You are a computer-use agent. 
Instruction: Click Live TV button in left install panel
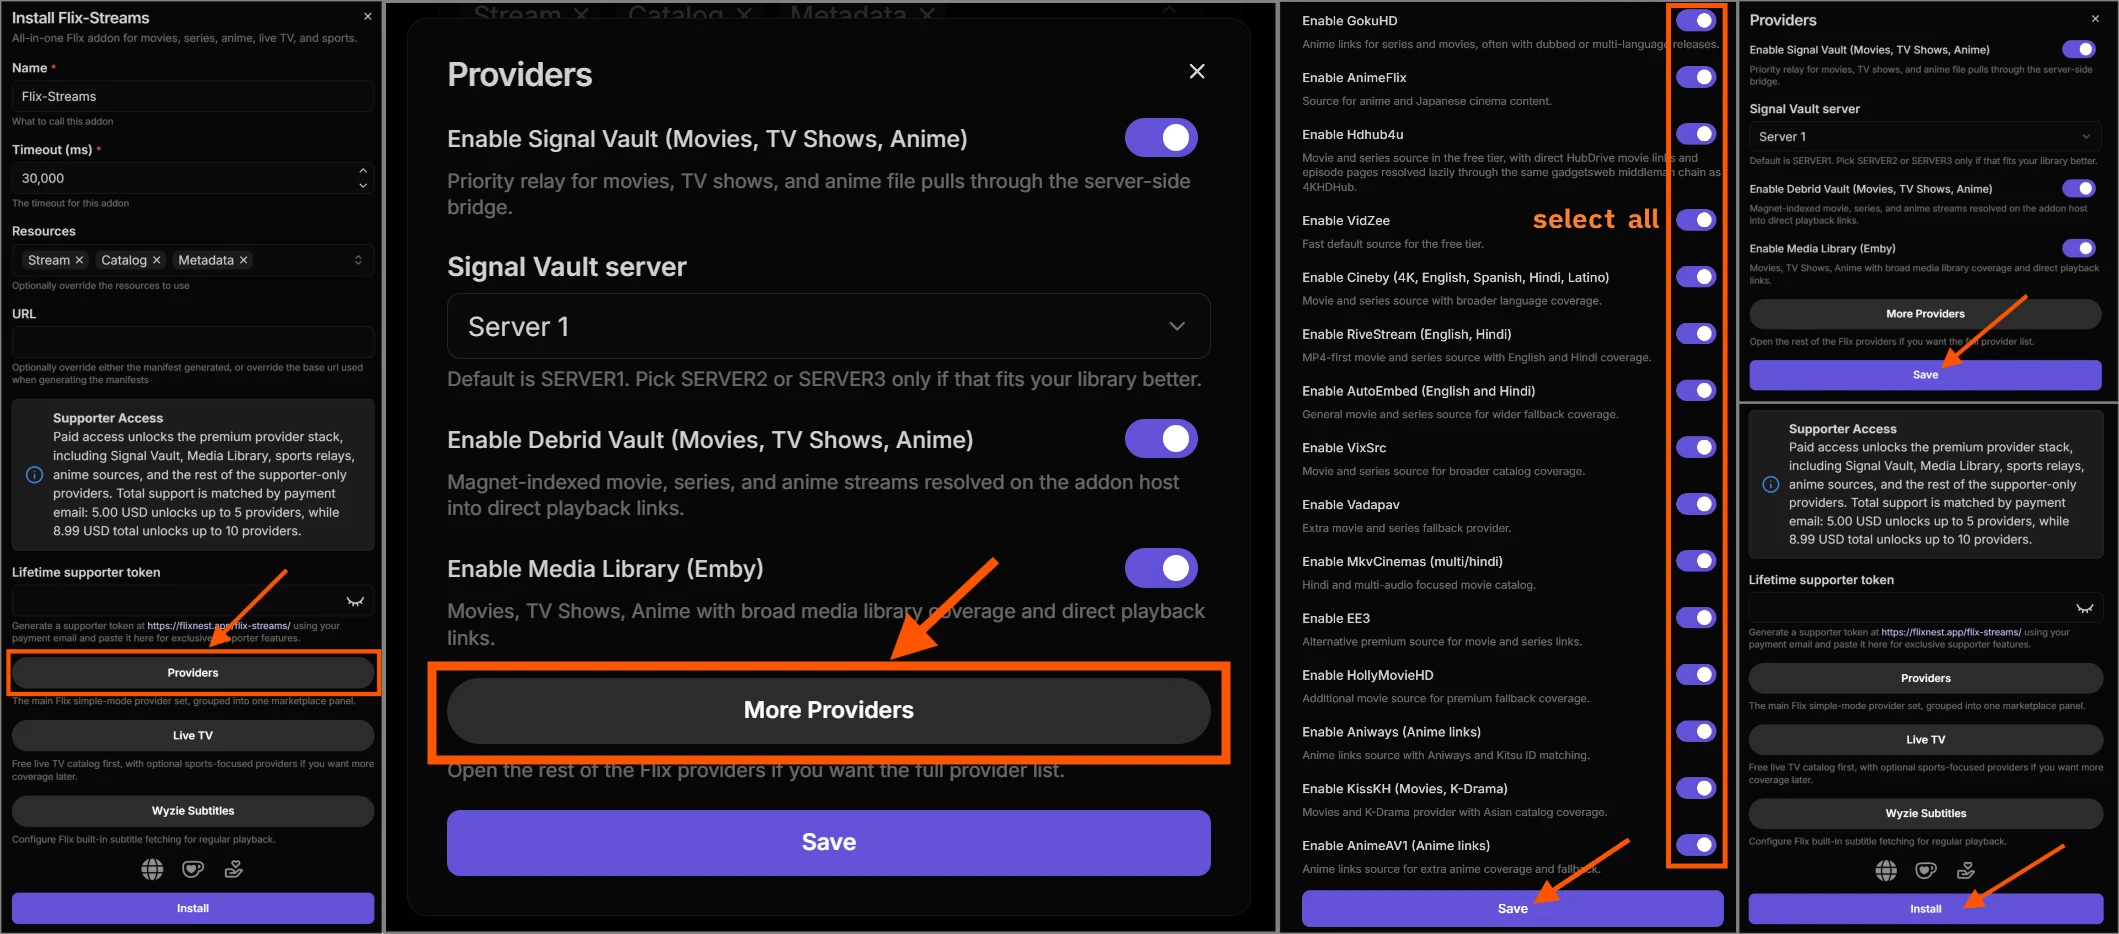(x=193, y=735)
